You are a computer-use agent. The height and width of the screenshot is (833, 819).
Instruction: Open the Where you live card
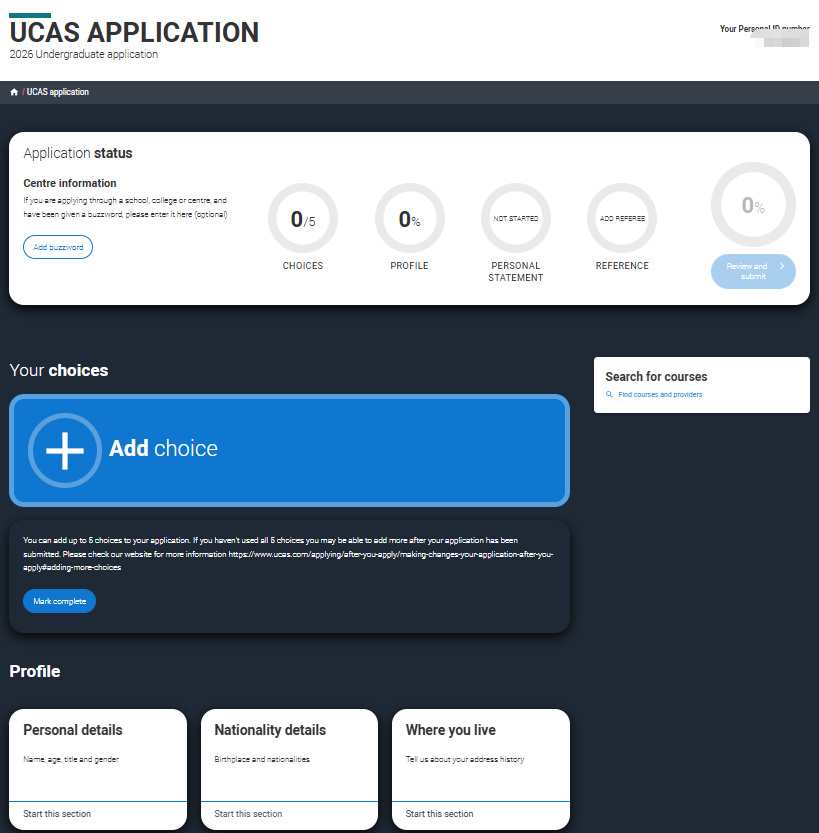(x=481, y=769)
